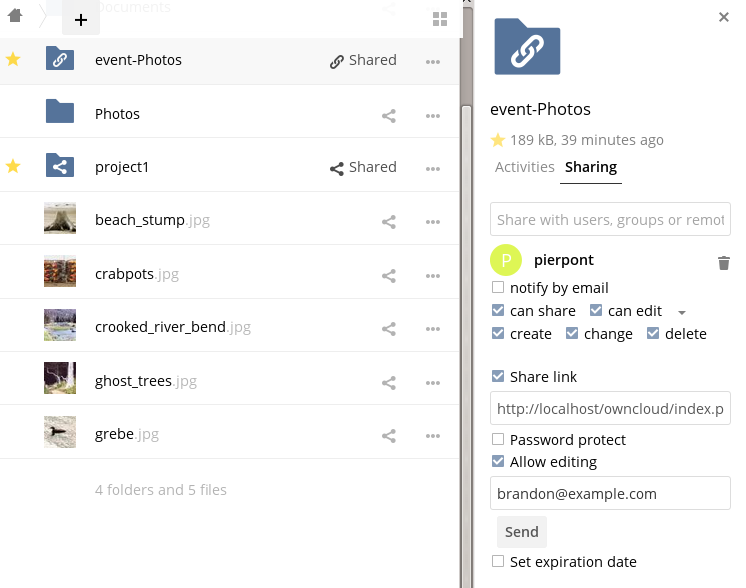The width and height of the screenshot is (746, 588).
Task: Open the Shared link for event-Photos
Action: click(x=363, y=61)
